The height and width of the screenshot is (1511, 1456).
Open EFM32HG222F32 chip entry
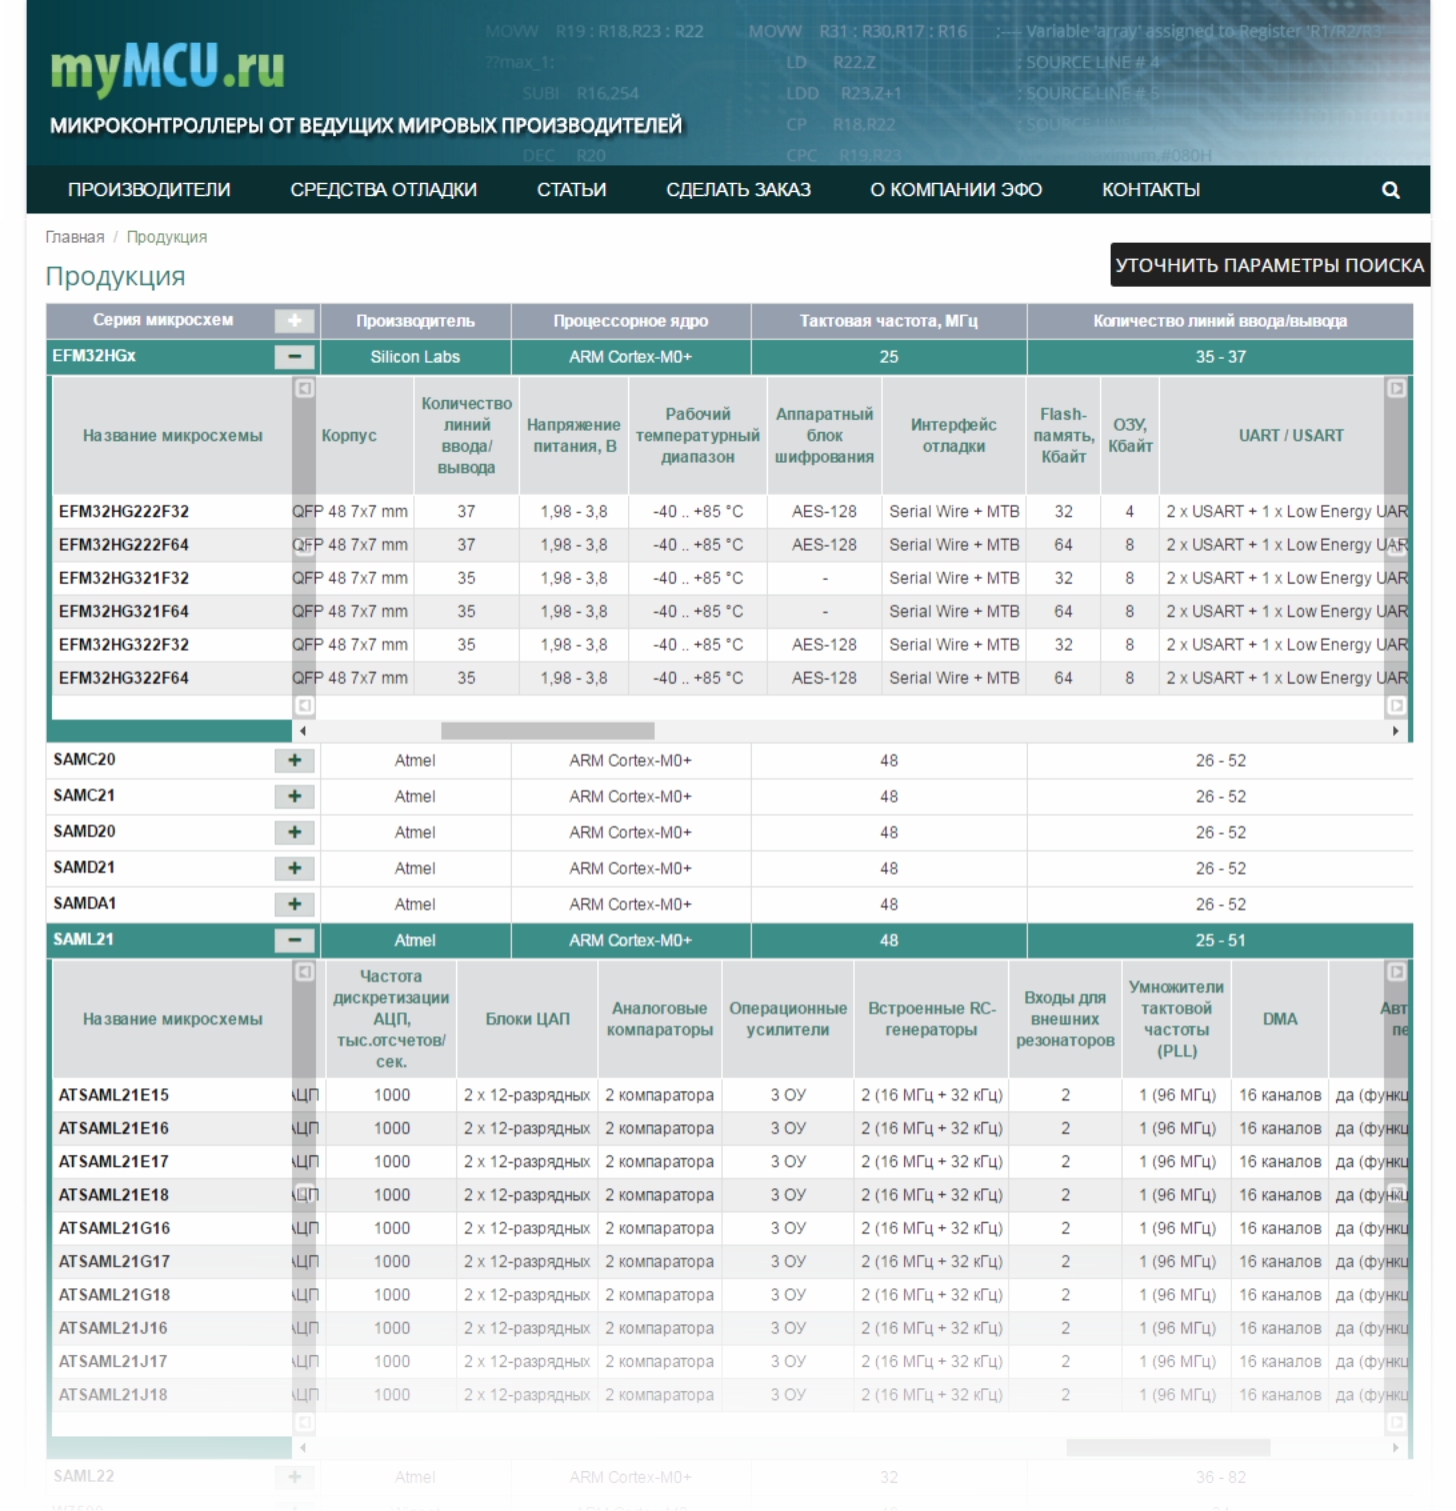[x=124, y=511]
